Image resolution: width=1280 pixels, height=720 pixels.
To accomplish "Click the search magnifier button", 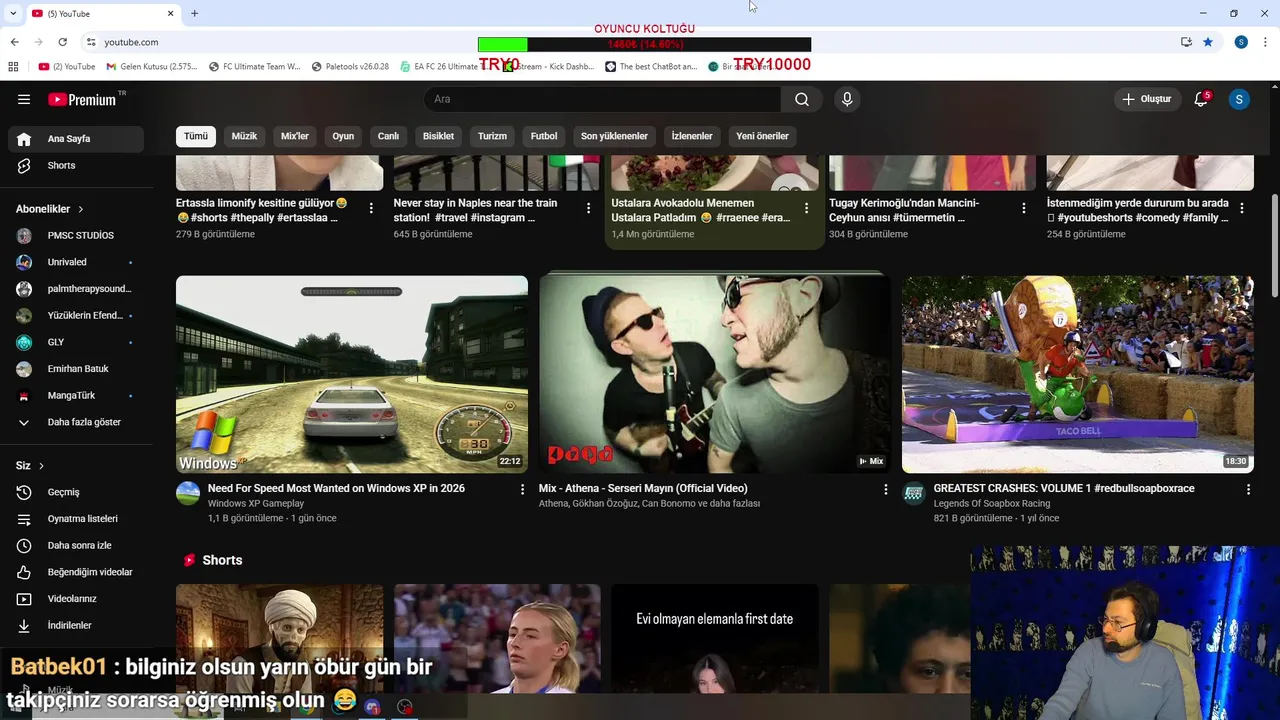I will pos(802,99).
